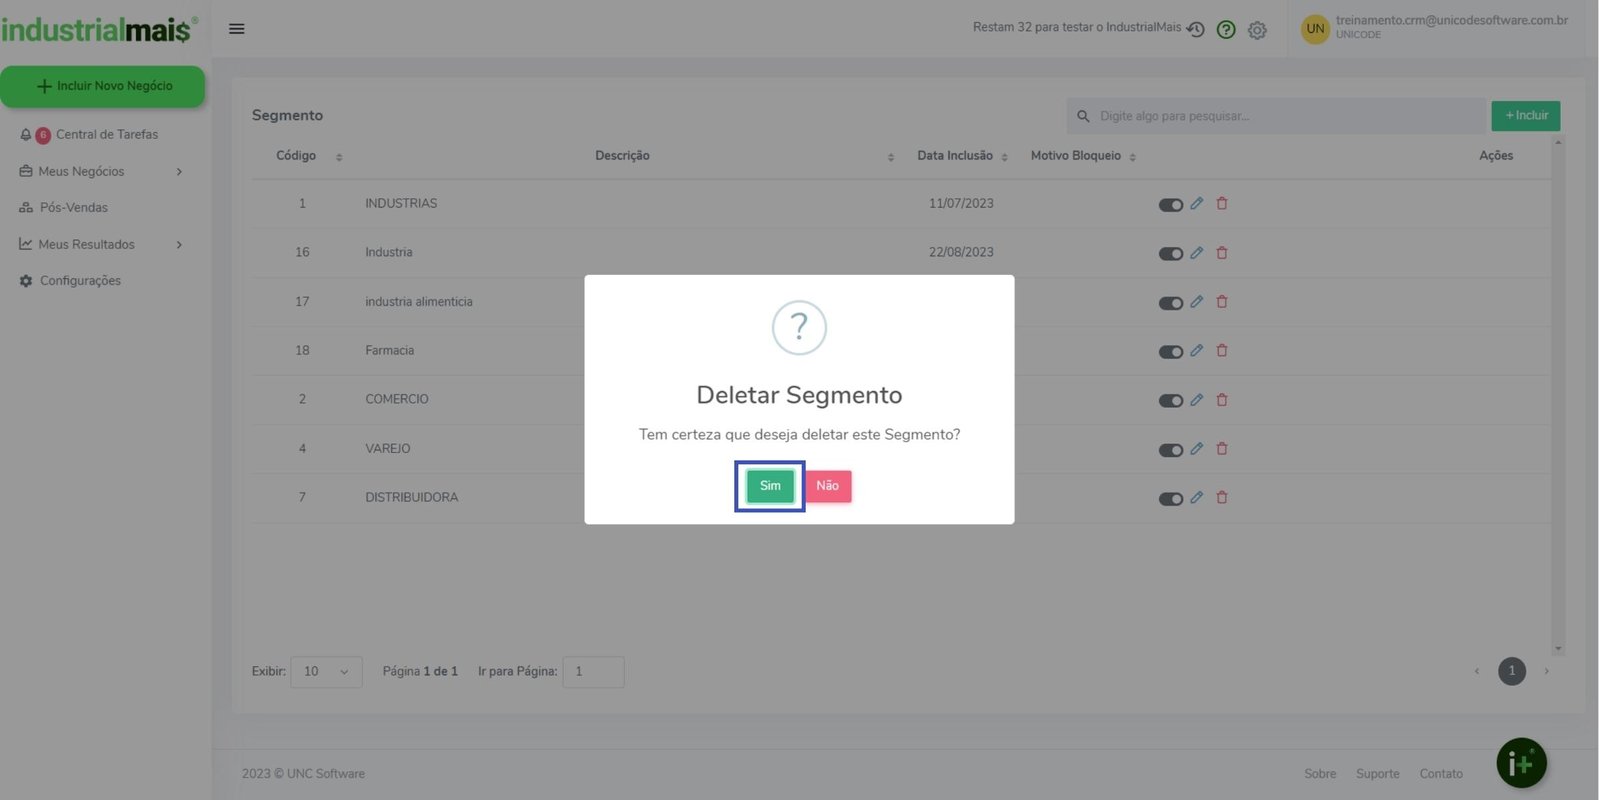The height and width of the screenshot is (800, 1600).
Task: Click the trash icon for Farmacia row
Action: click(1221, 351)
